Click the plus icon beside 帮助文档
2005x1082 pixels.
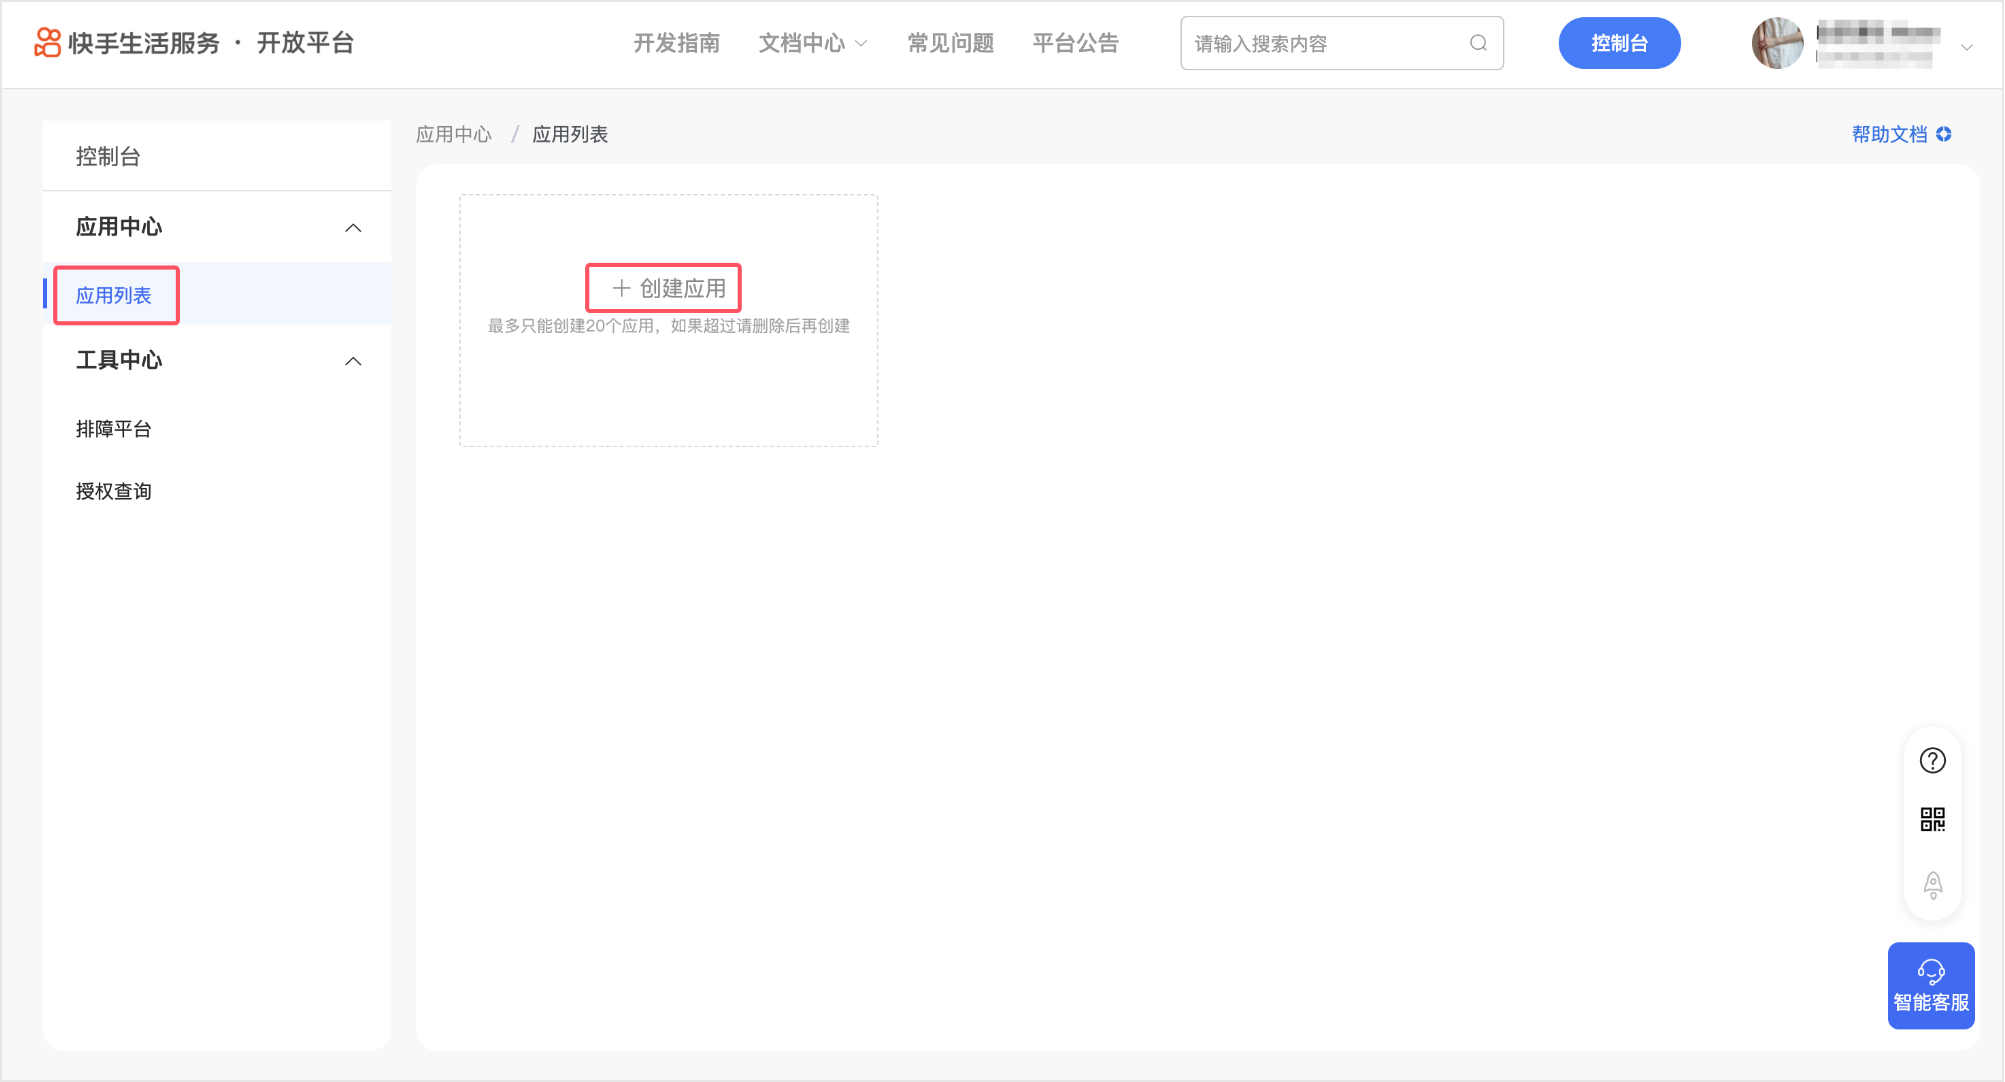1944,134
